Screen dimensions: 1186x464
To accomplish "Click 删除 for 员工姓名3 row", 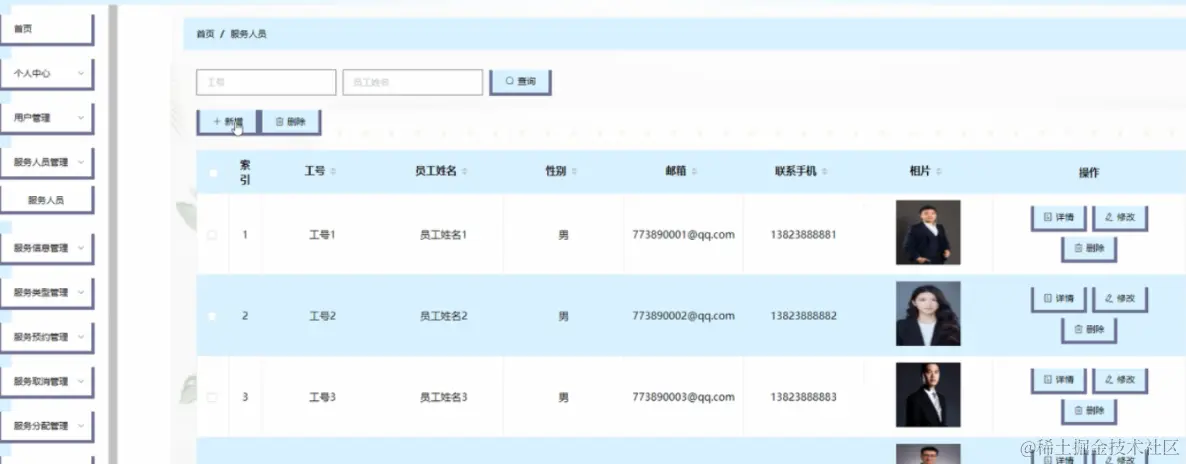I will click(x=1089, y=411).
